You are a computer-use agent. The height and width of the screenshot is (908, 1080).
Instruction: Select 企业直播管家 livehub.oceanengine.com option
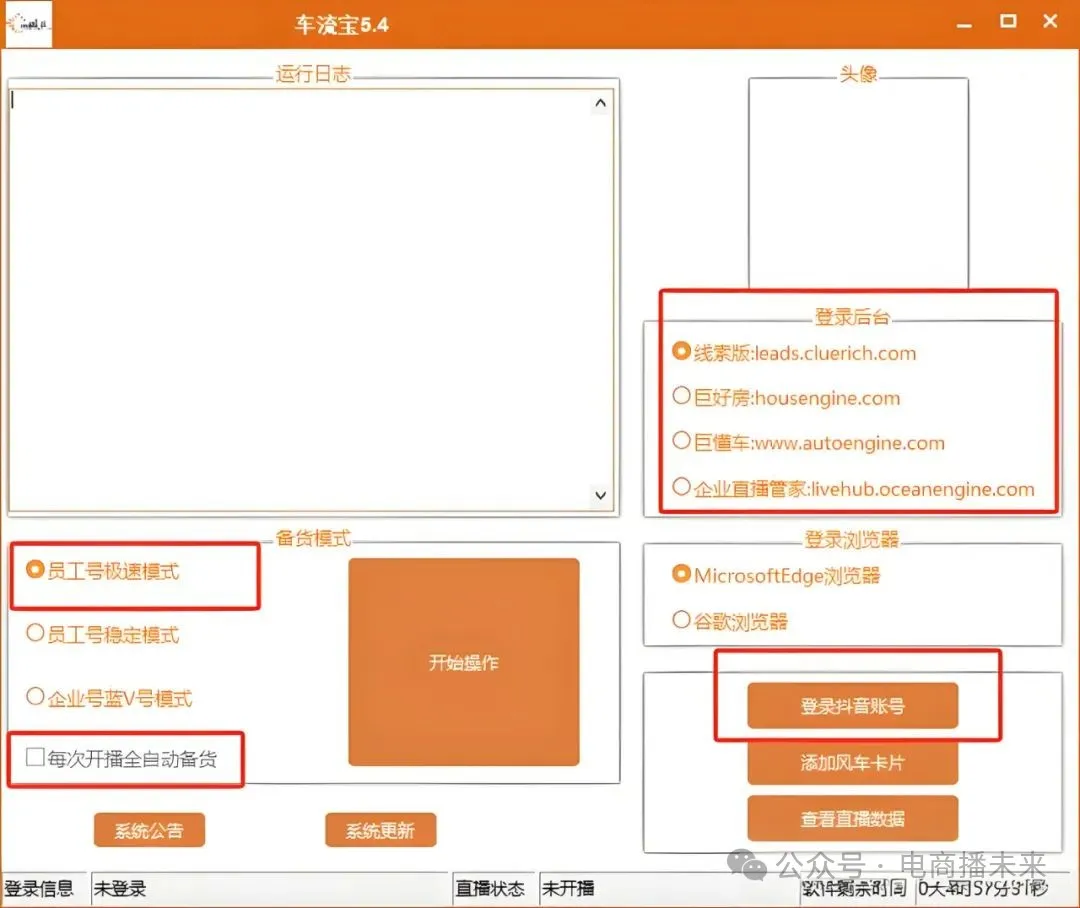pos(682,488)
